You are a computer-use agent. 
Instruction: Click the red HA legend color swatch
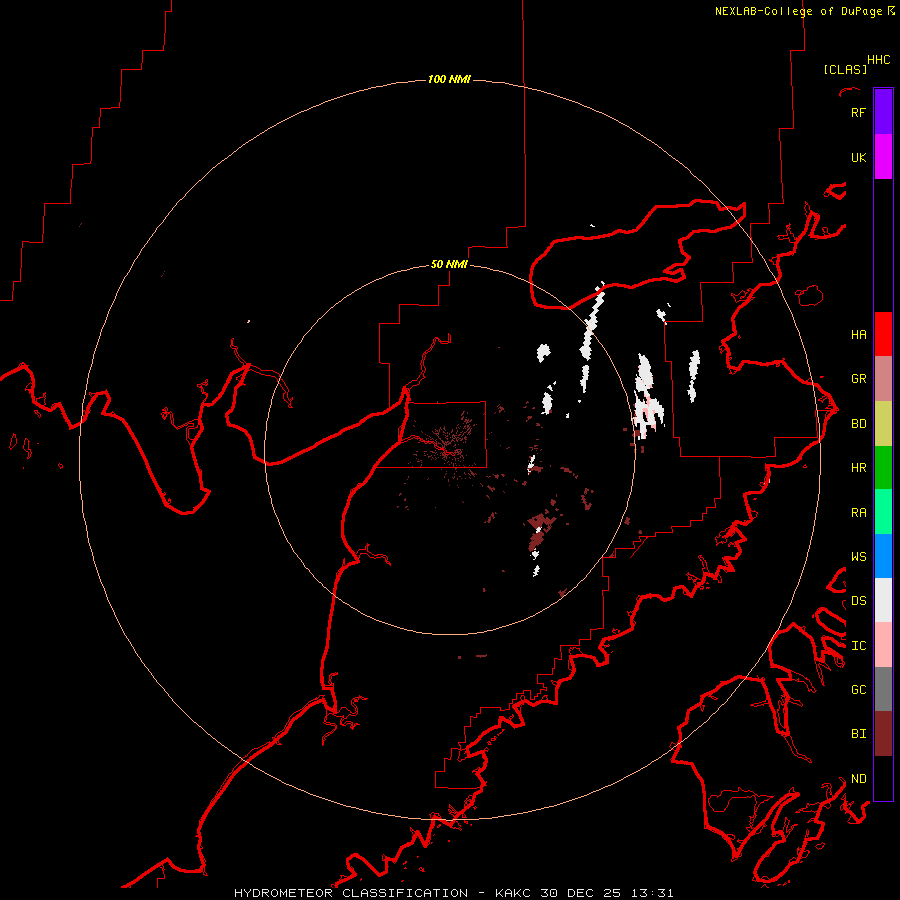[x=883, y=334]
